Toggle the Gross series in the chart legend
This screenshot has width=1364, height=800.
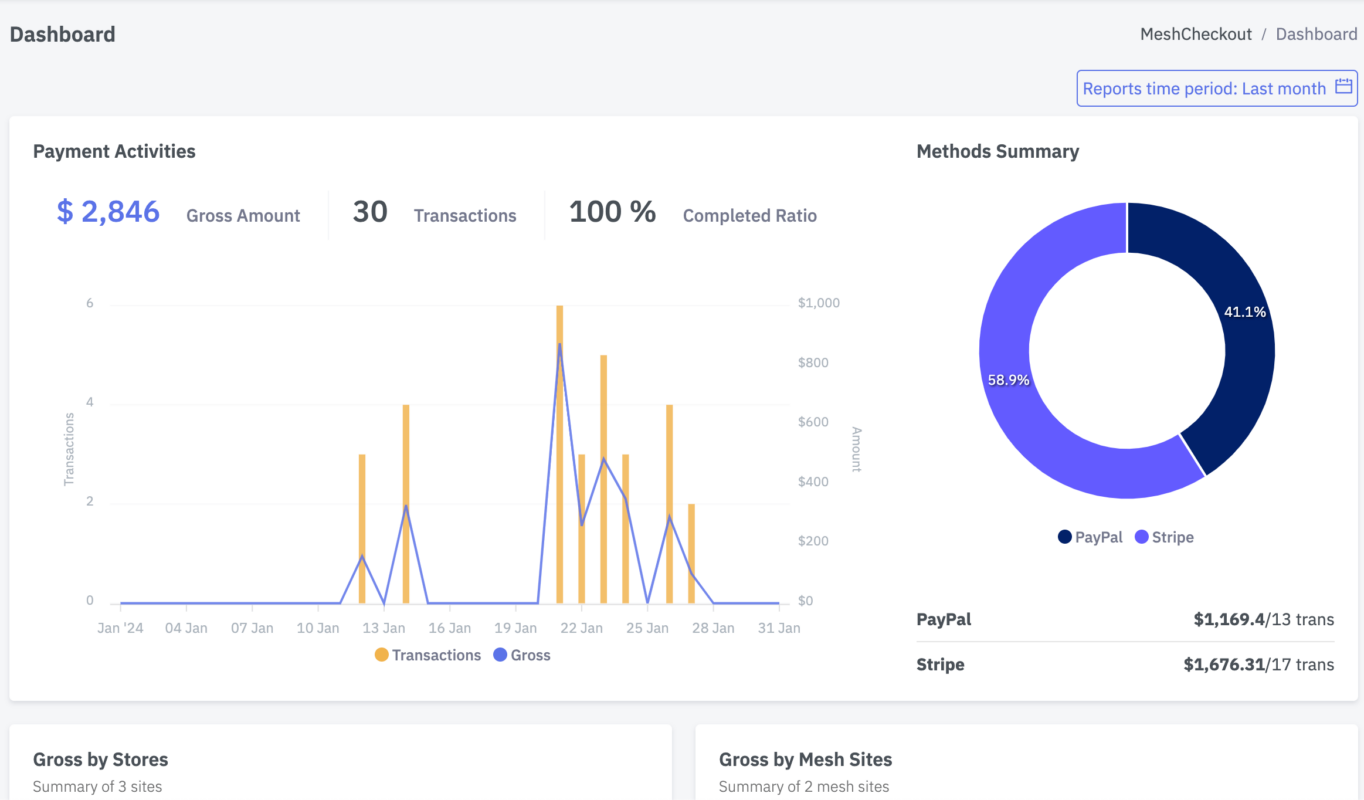coord(530,655)
